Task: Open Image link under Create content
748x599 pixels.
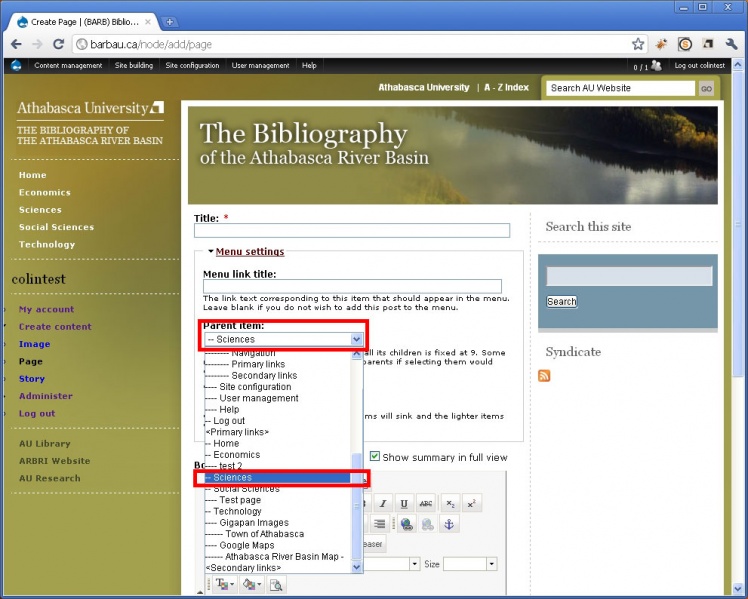Action: [34, 344]
